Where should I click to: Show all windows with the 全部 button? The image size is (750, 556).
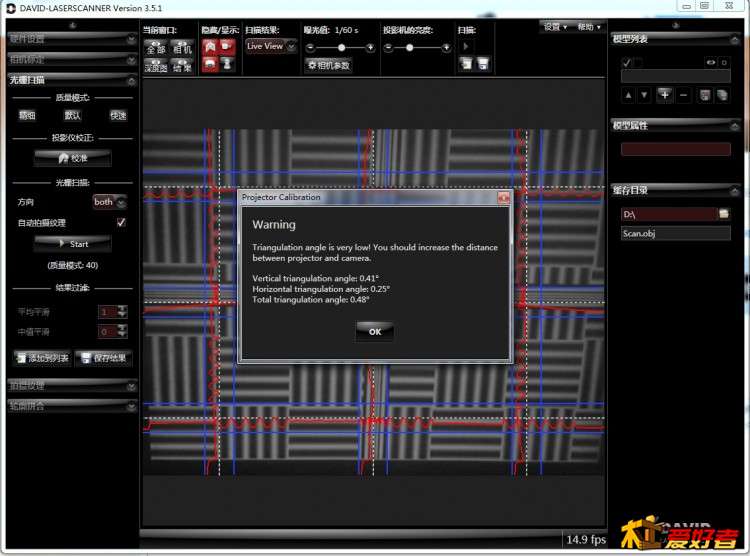(156, 48)
